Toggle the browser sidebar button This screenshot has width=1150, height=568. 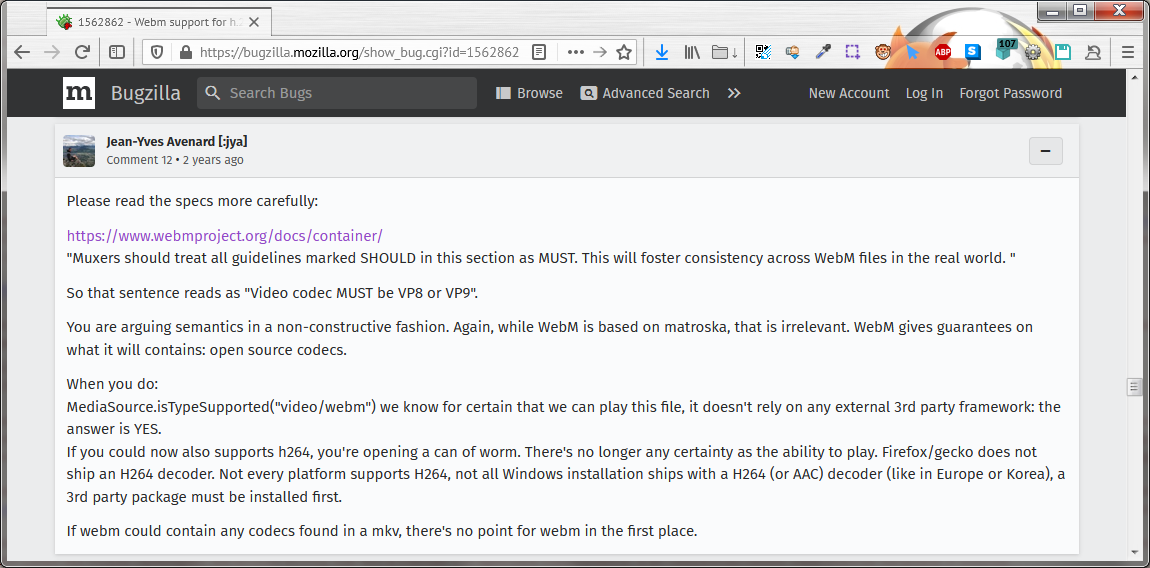coord(117,52)
